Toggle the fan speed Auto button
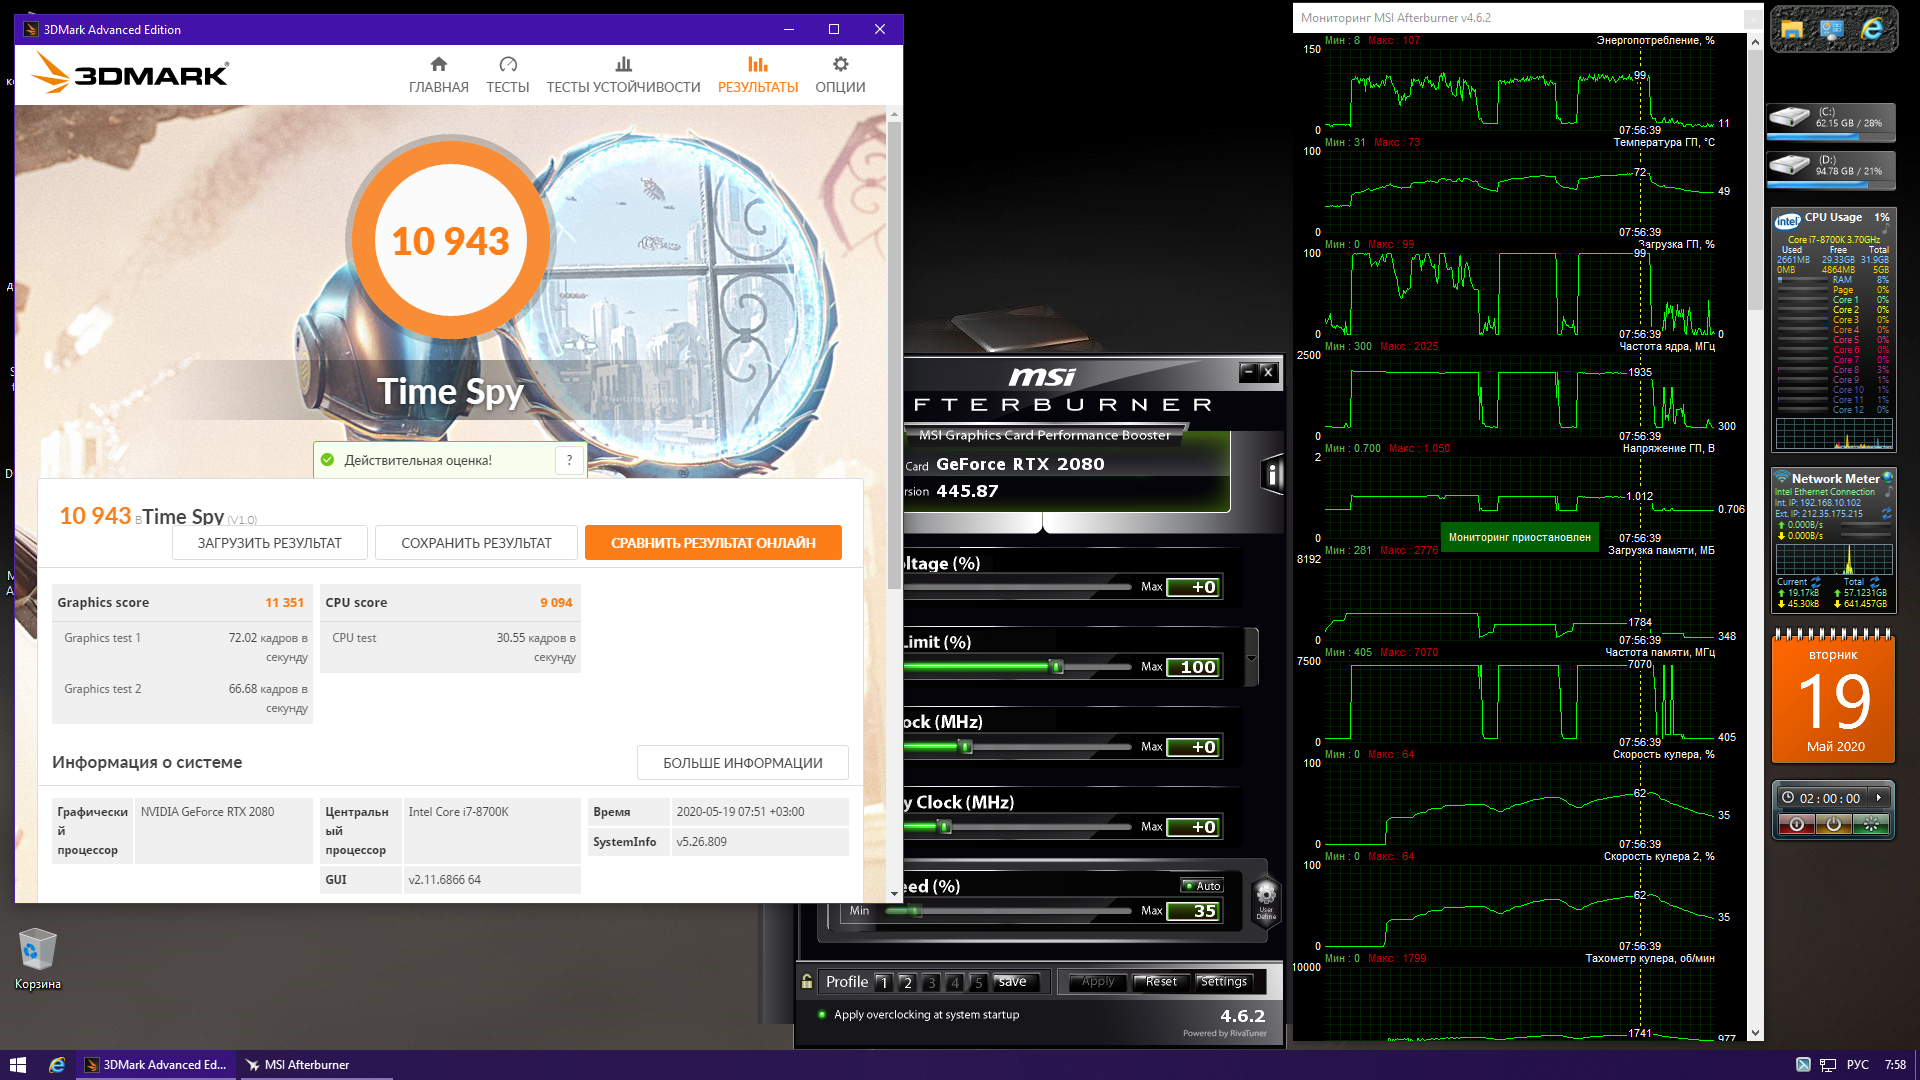This screenshot has width=1920, height=1080. [x=1202, y=886]
